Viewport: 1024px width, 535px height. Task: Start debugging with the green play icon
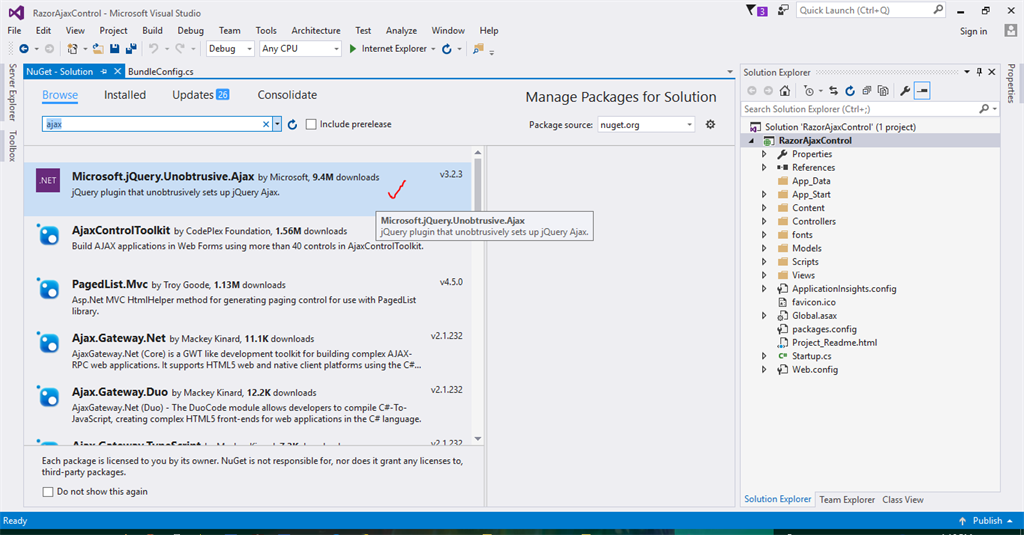[x=353, y=49]
